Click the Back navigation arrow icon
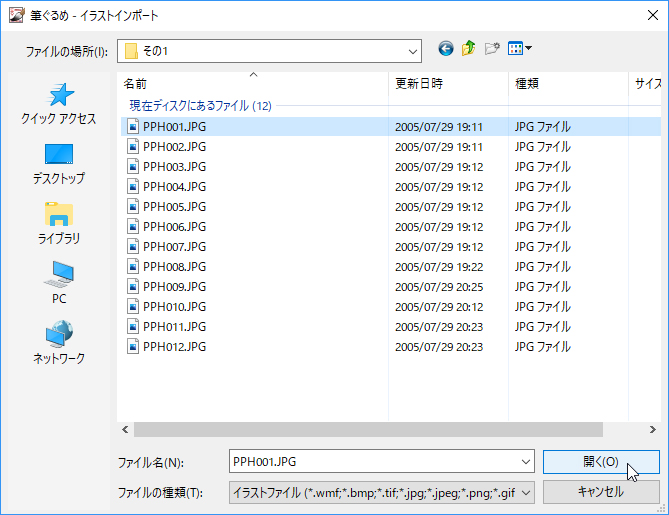Screen dimensions: 669x515 click(x=446, y=49)
